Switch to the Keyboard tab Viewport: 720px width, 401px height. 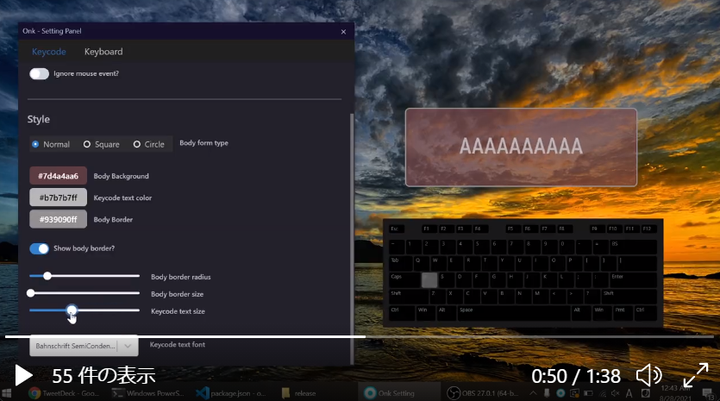103,51
